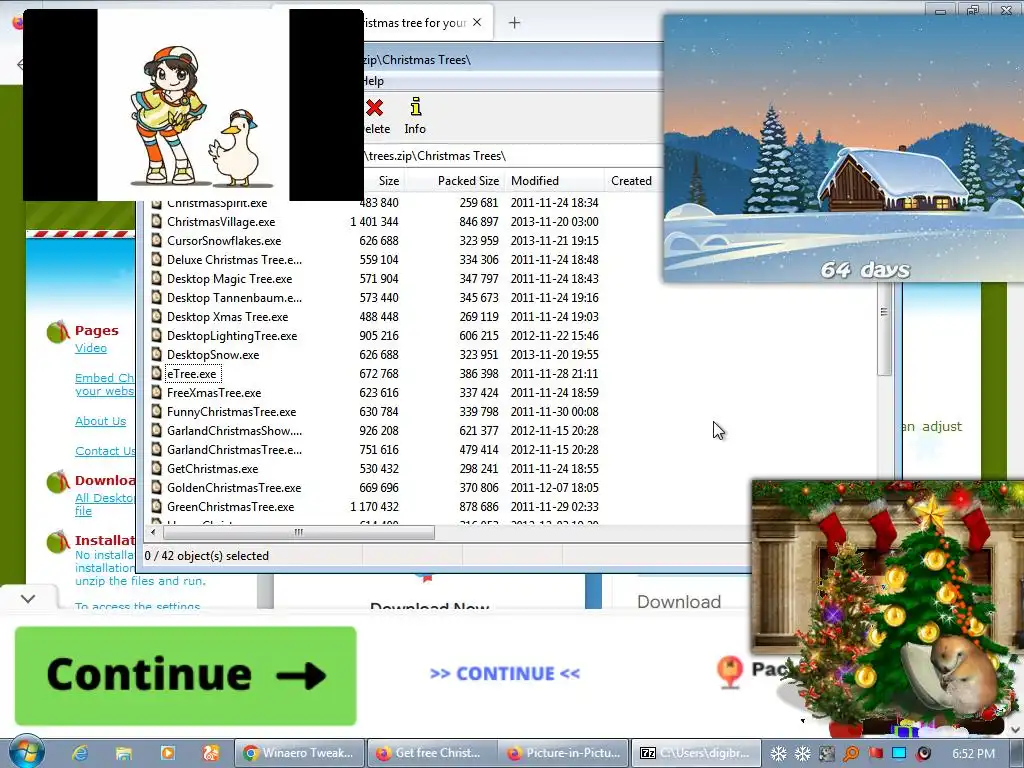Click the Embed Christmas on your website link

point(104,385)
